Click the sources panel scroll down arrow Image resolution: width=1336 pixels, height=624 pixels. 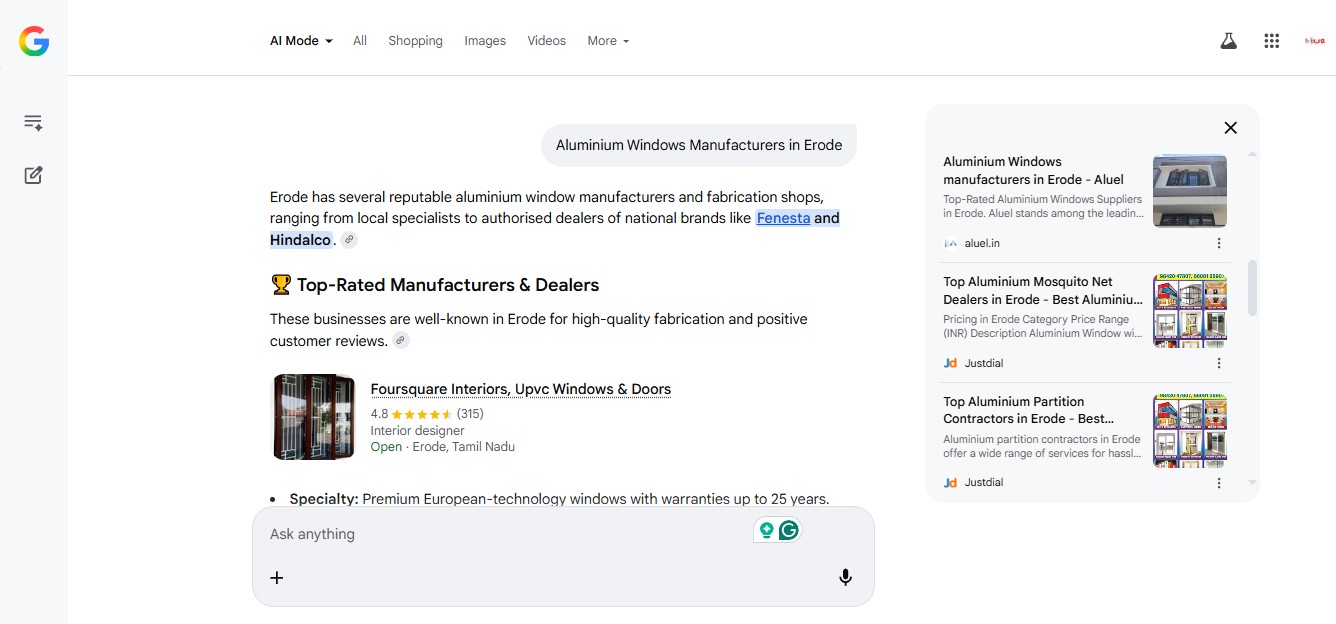(1253, 482)
